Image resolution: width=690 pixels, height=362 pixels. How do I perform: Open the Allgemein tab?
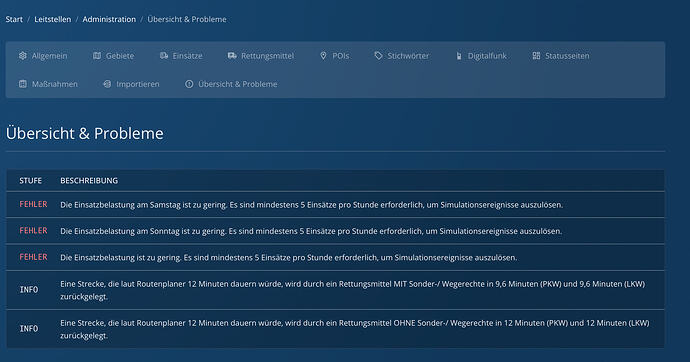click(43, 56)
